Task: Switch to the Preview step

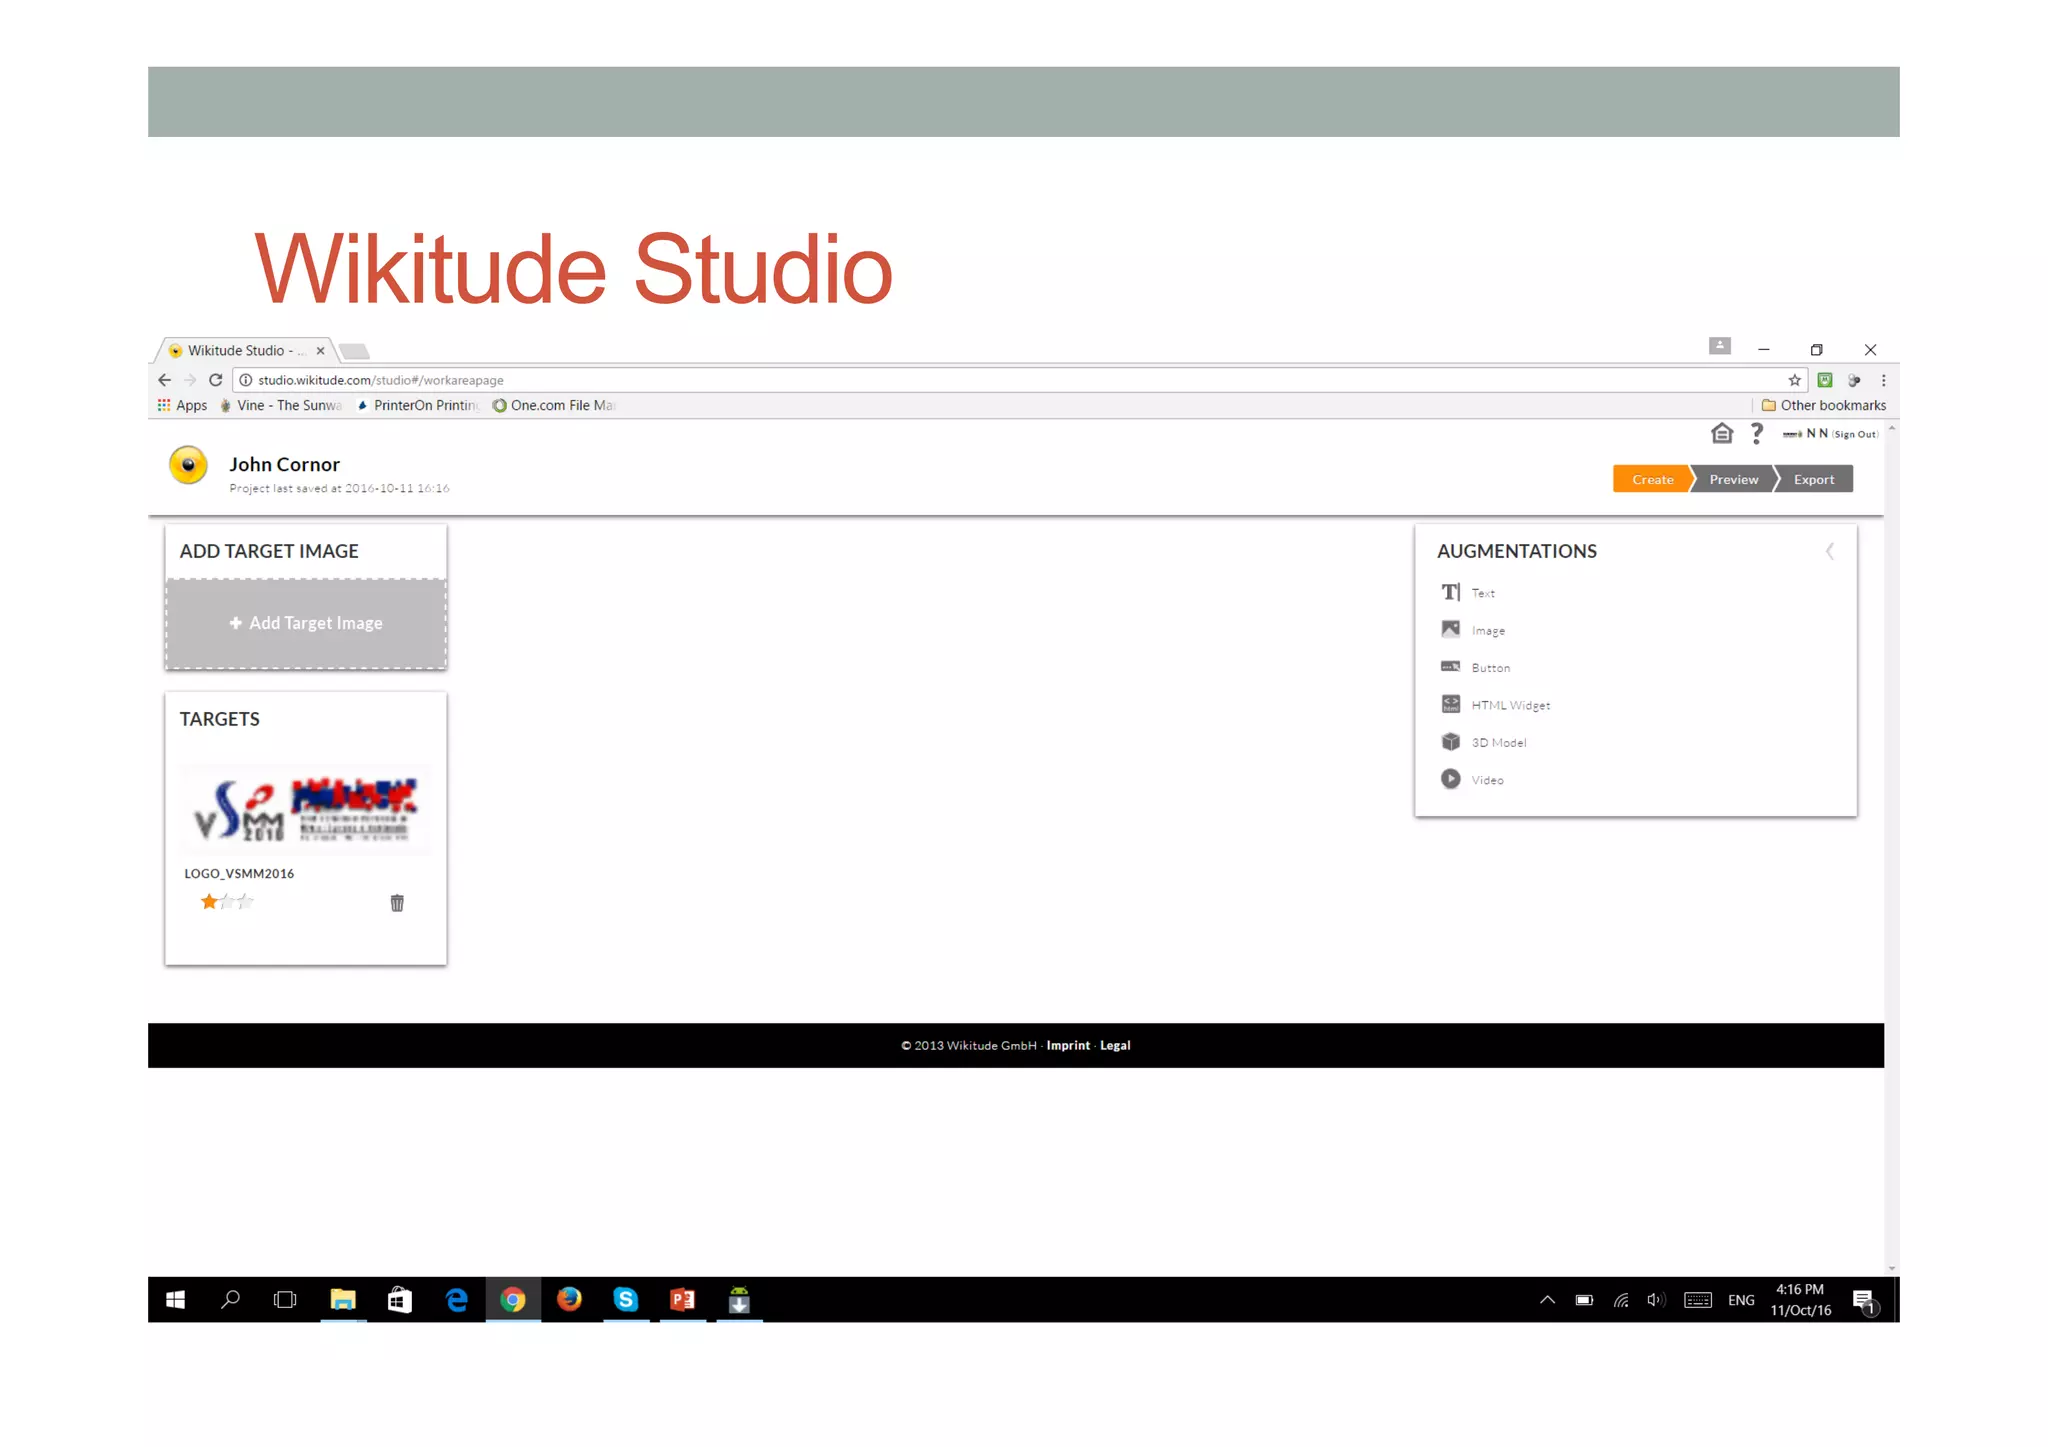Action: [x=1733, y=479]
